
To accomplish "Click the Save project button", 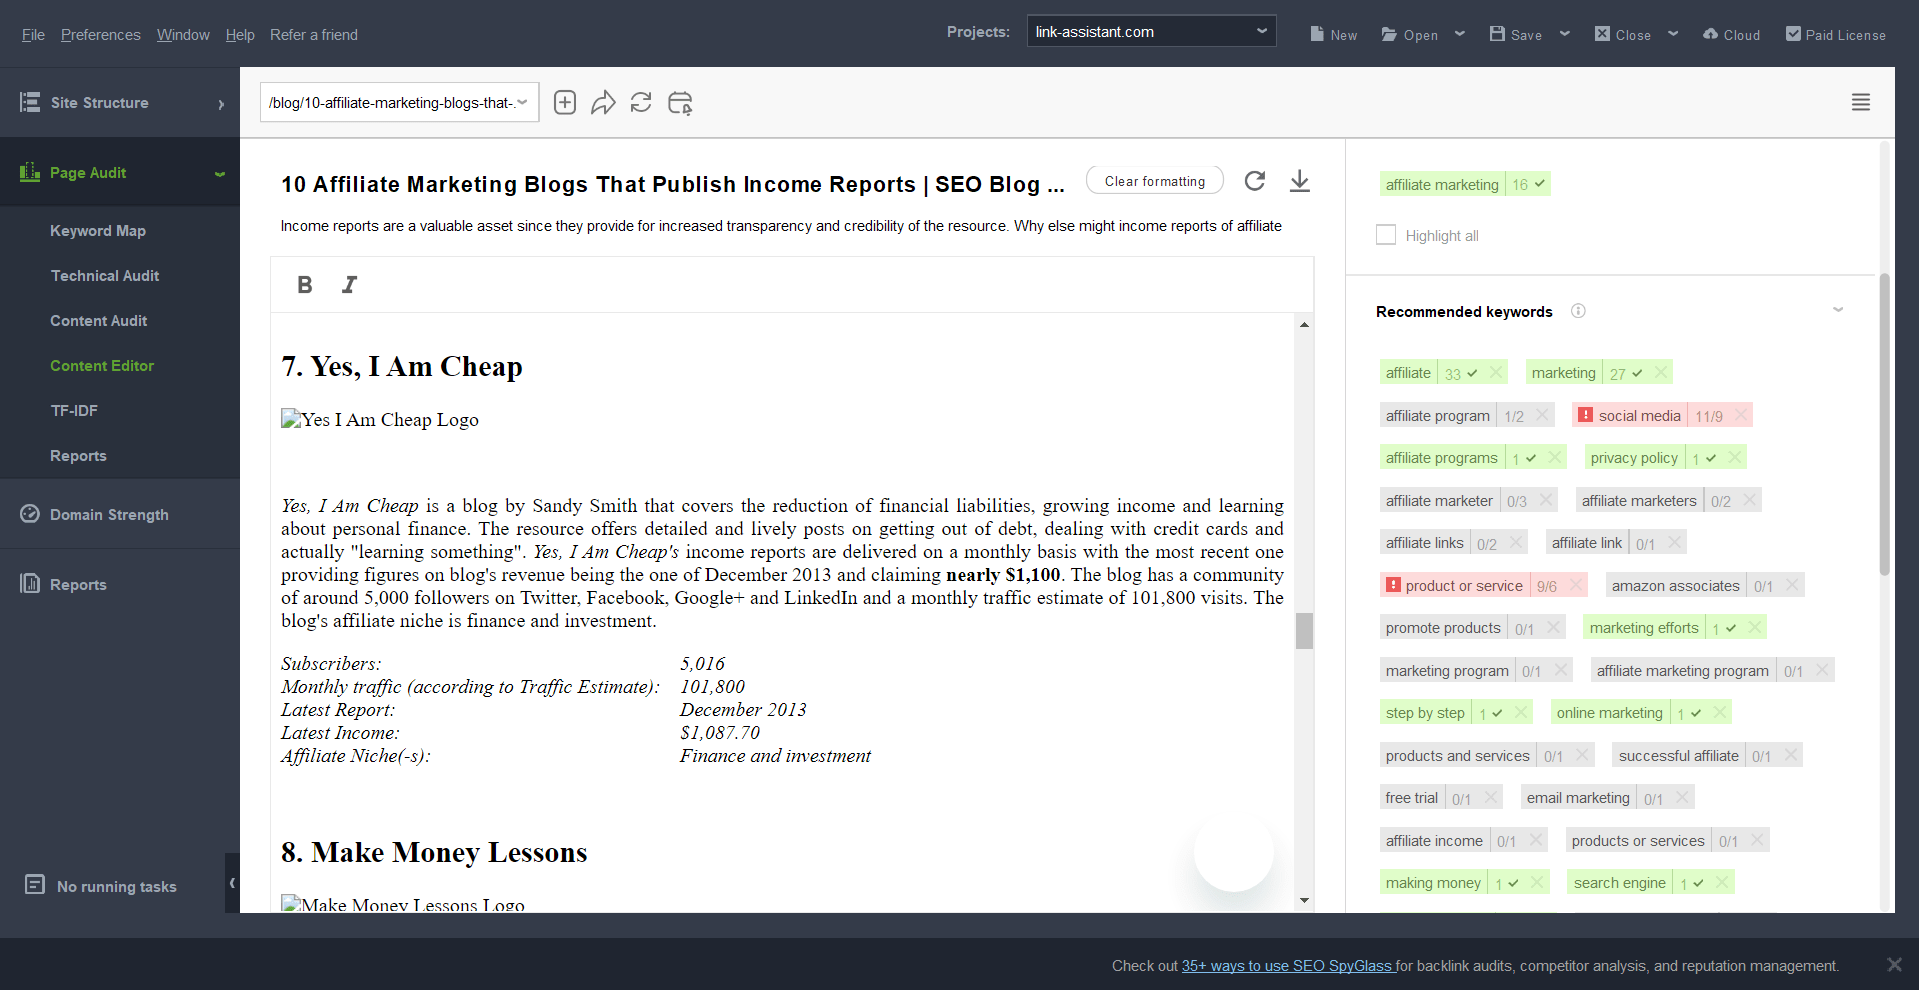I will pyautogui.click(x=1516, y=34).
